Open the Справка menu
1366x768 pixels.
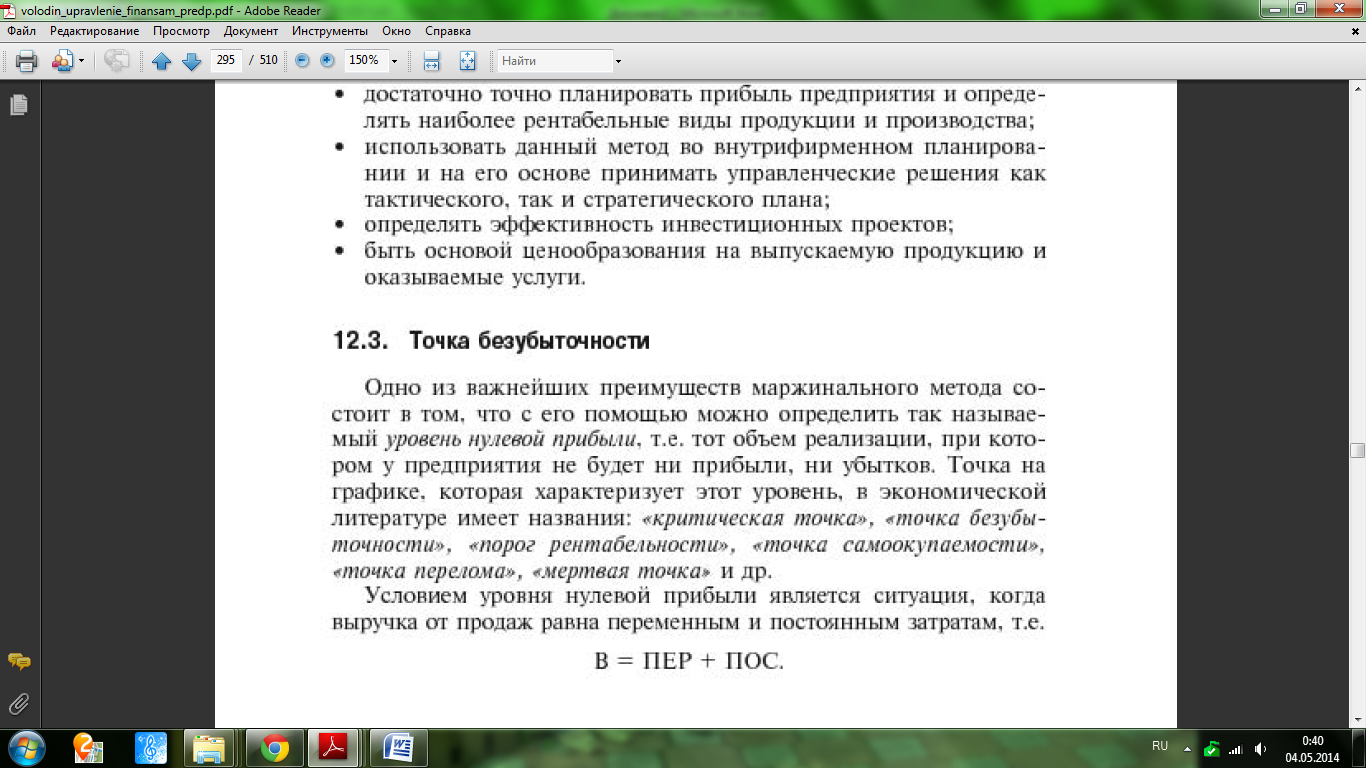(x=447, y=31)
